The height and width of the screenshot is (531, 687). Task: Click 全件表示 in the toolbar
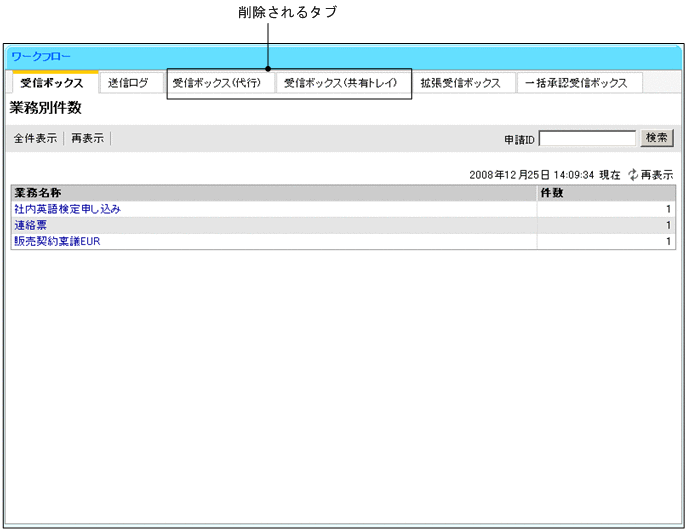[35, 138]
